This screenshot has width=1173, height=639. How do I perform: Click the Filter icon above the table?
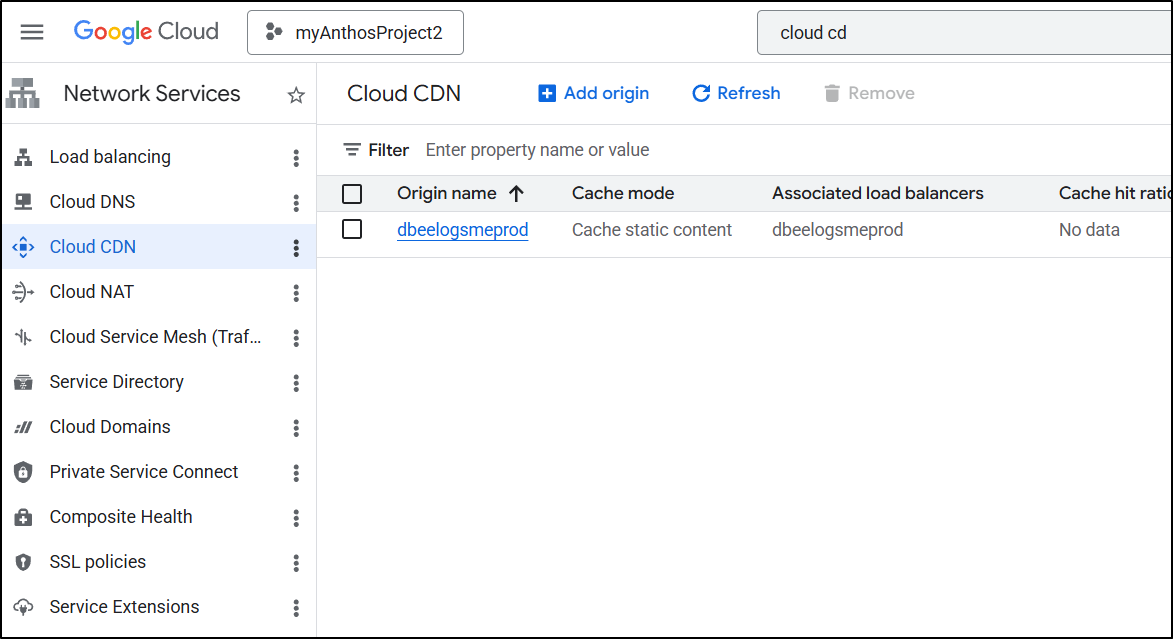[x=352, y=150]
